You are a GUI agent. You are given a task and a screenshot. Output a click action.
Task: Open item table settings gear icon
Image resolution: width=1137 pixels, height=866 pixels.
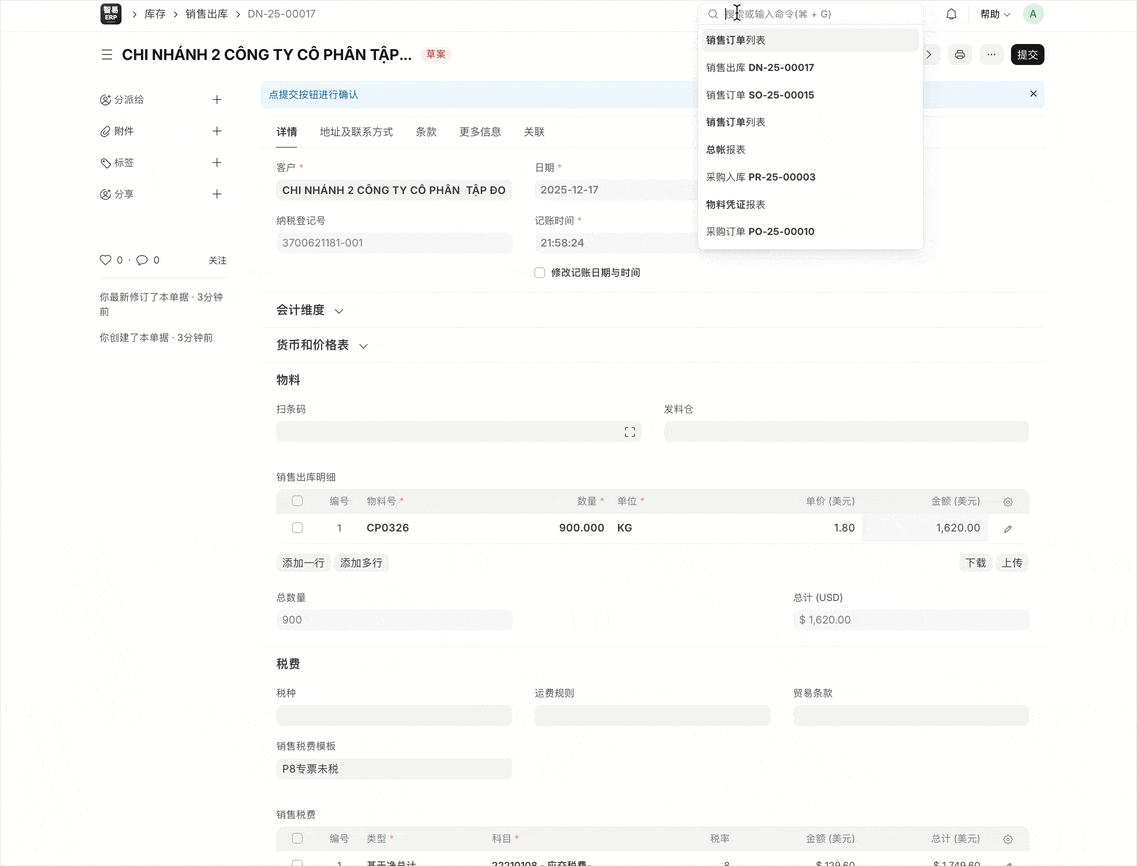coord(1007,502)
